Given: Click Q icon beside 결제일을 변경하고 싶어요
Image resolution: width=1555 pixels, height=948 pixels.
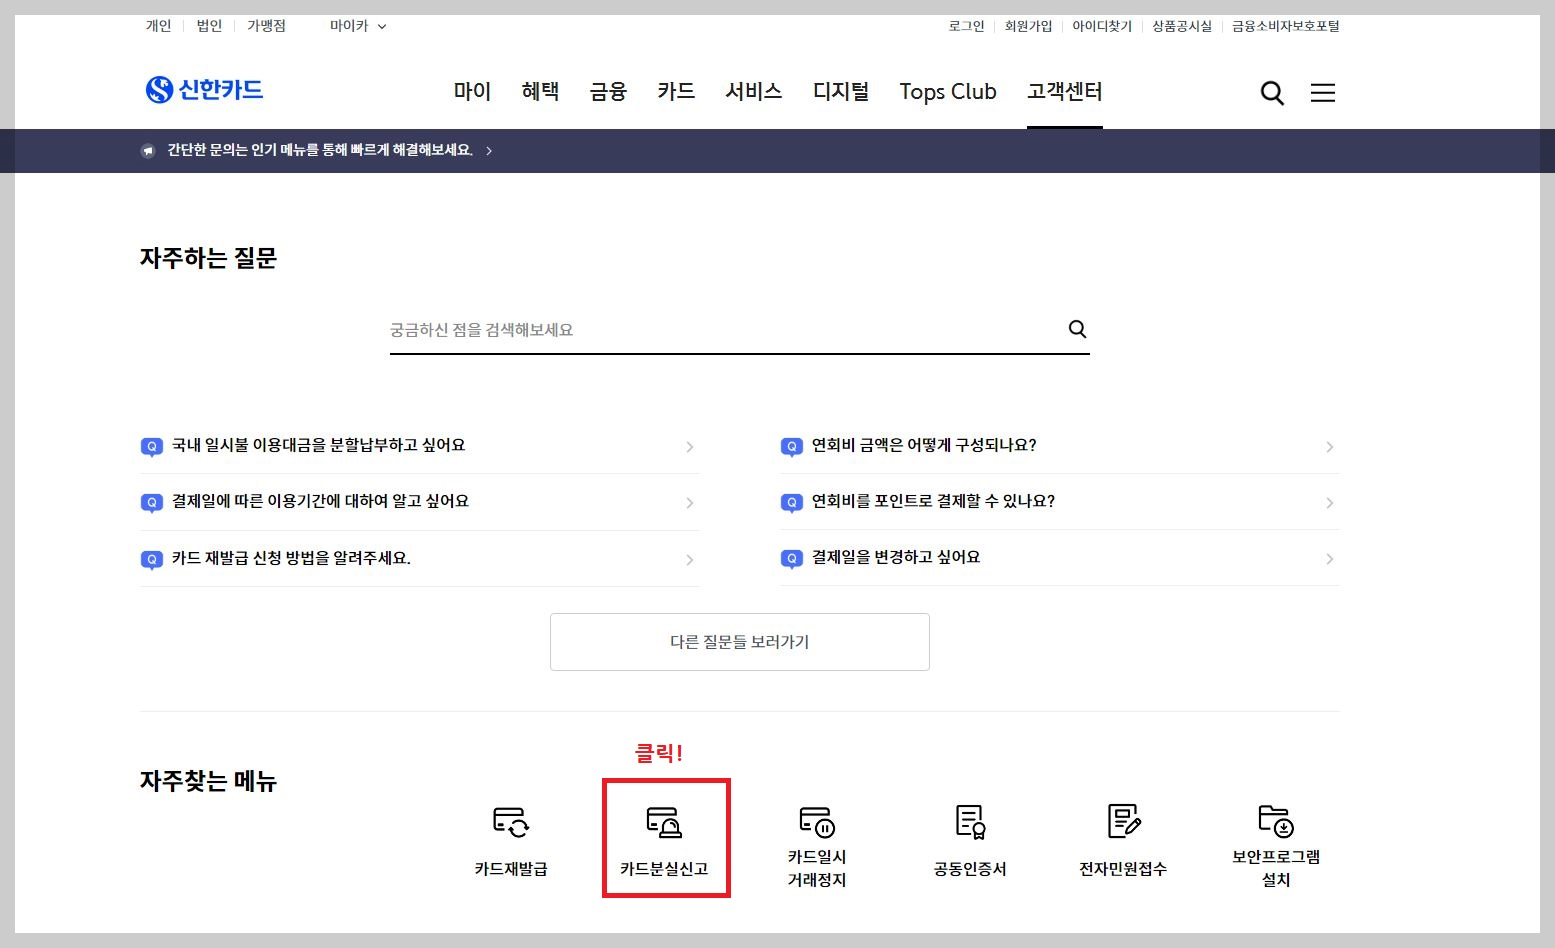Looking at the screenshot, I should click(791, 559).
